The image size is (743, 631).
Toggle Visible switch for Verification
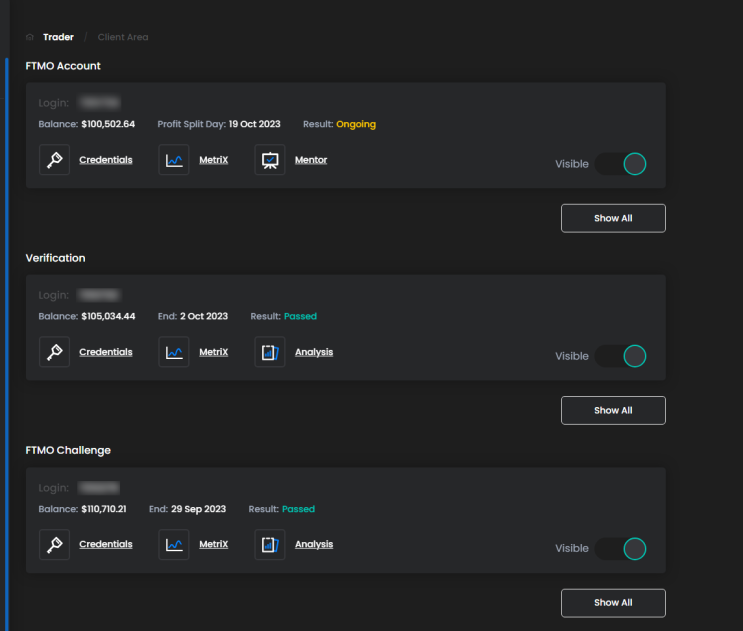coord(621,356)
